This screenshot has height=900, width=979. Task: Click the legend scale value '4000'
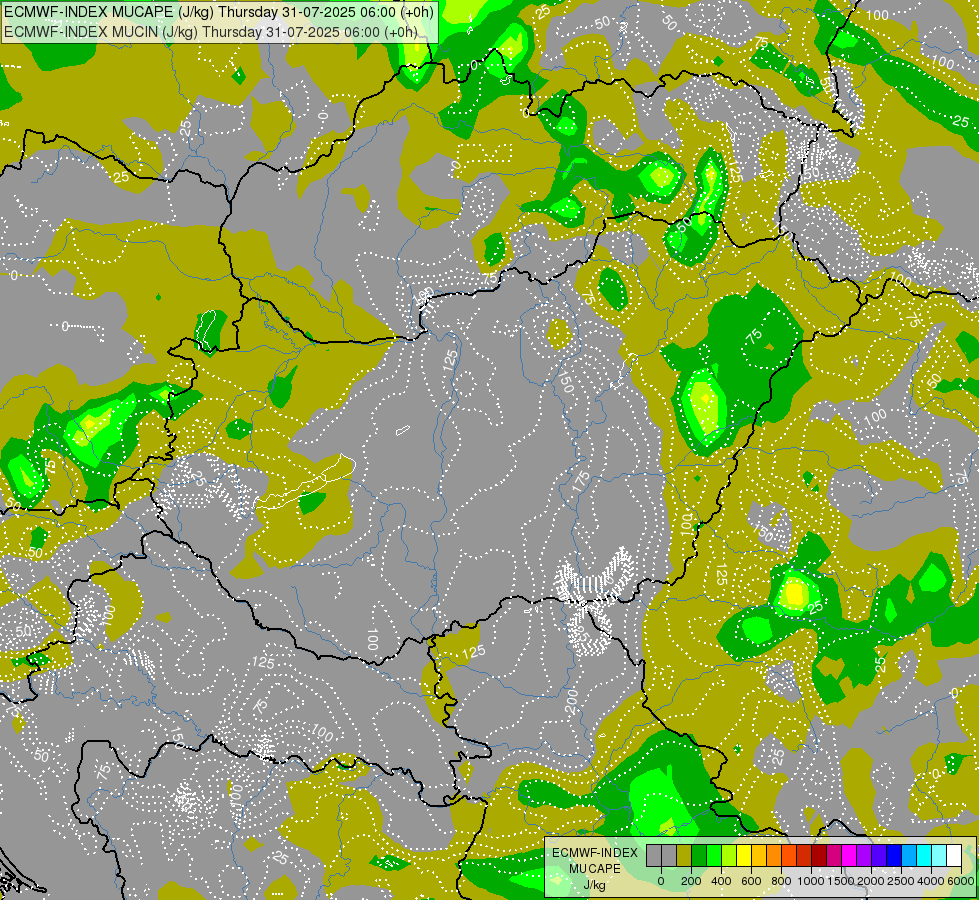pyautogui.click(x=932, y=881)
